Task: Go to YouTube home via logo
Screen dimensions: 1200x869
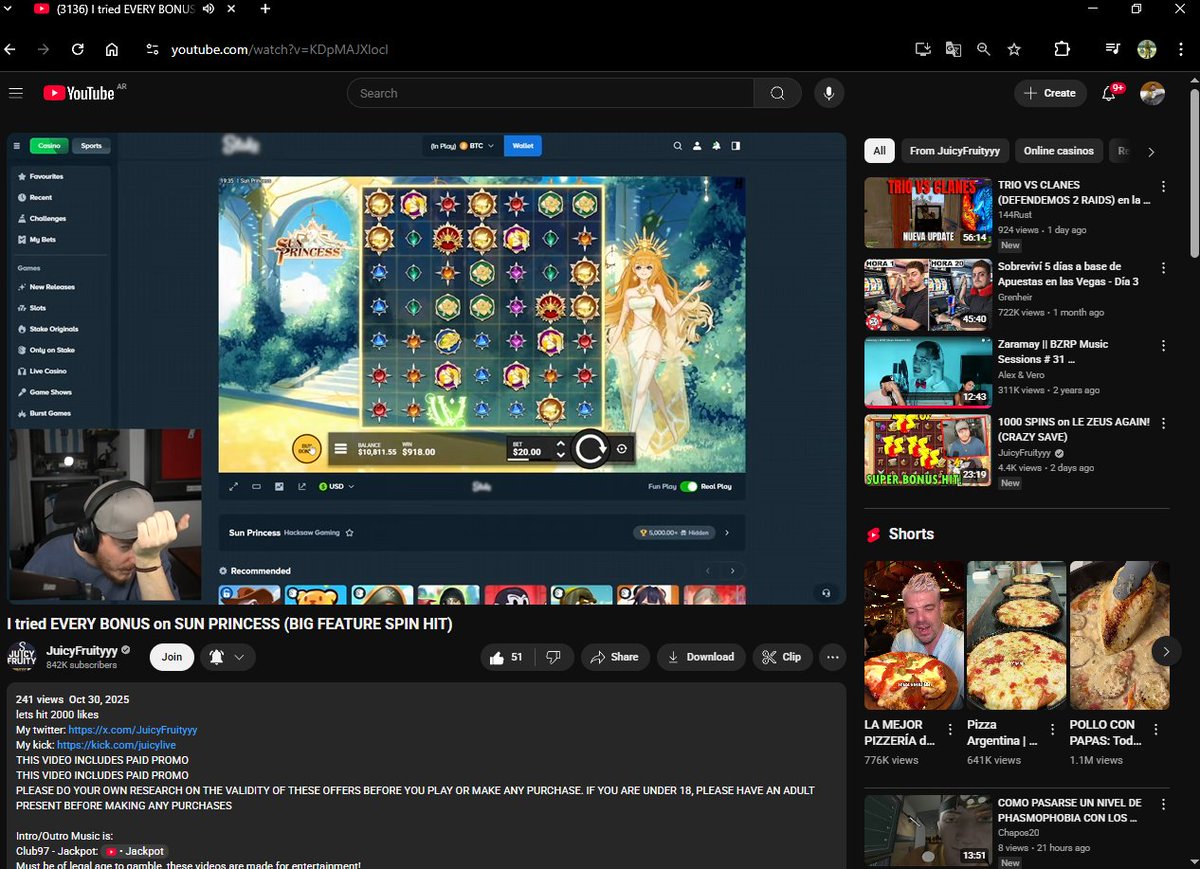Action: point(79,93)
